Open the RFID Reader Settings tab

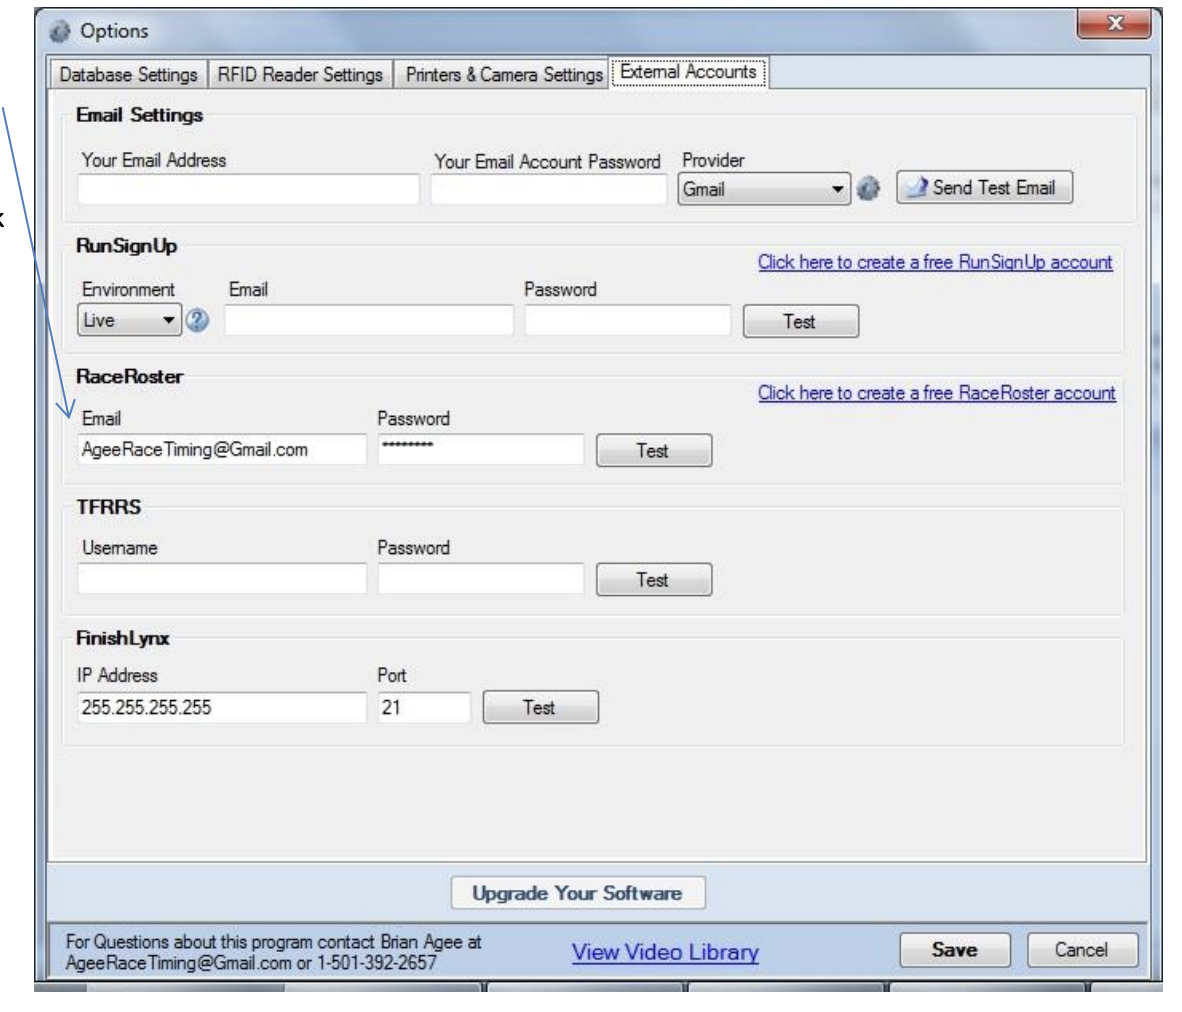300,75
